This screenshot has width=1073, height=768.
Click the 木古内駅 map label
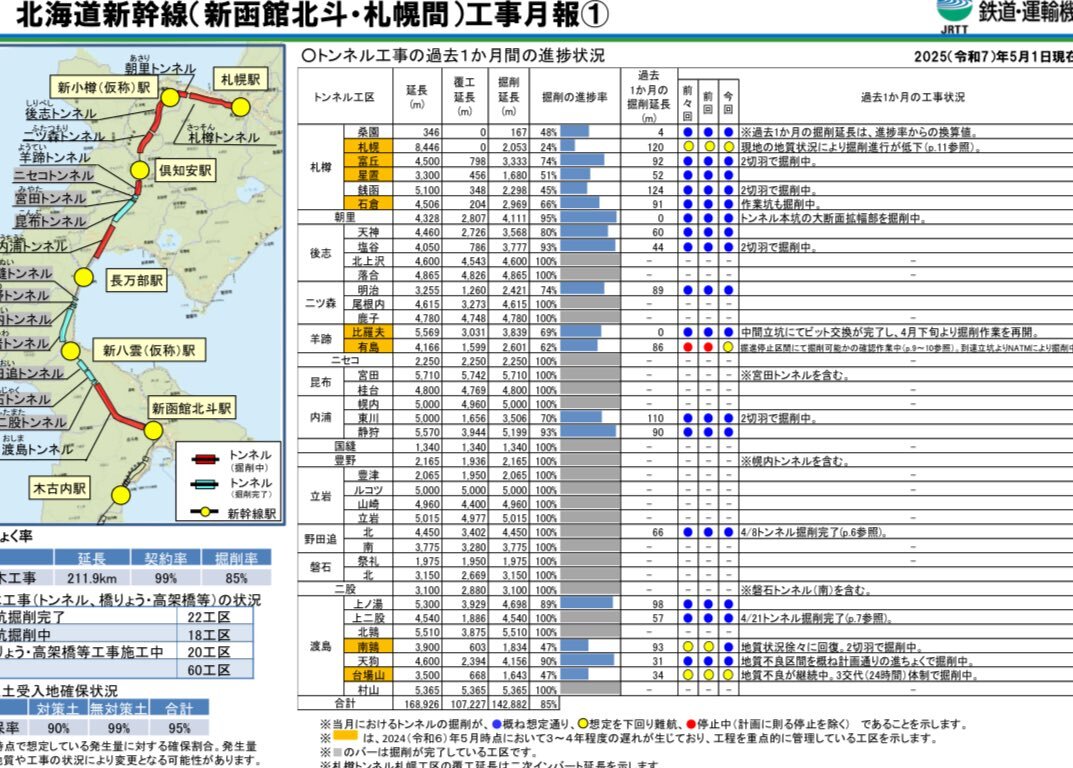(60, 488)
